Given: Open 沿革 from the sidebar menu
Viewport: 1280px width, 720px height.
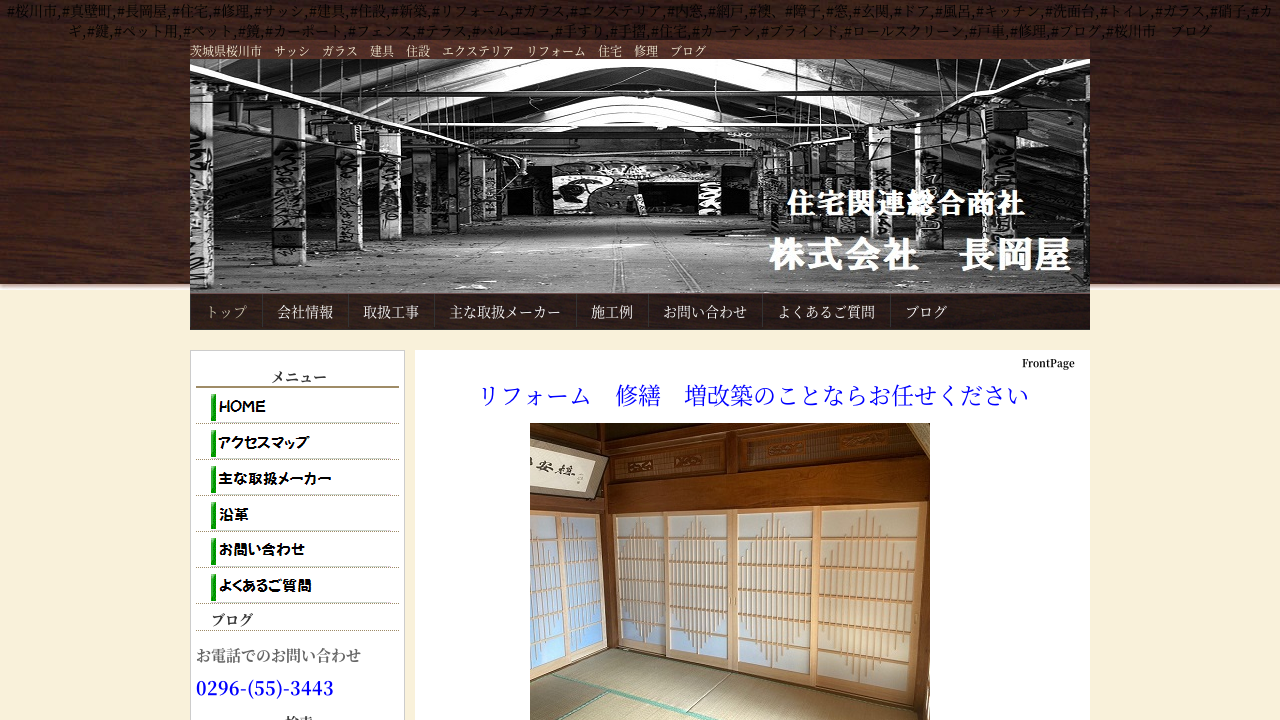Looking at the screenshot, I should point(233,515).
